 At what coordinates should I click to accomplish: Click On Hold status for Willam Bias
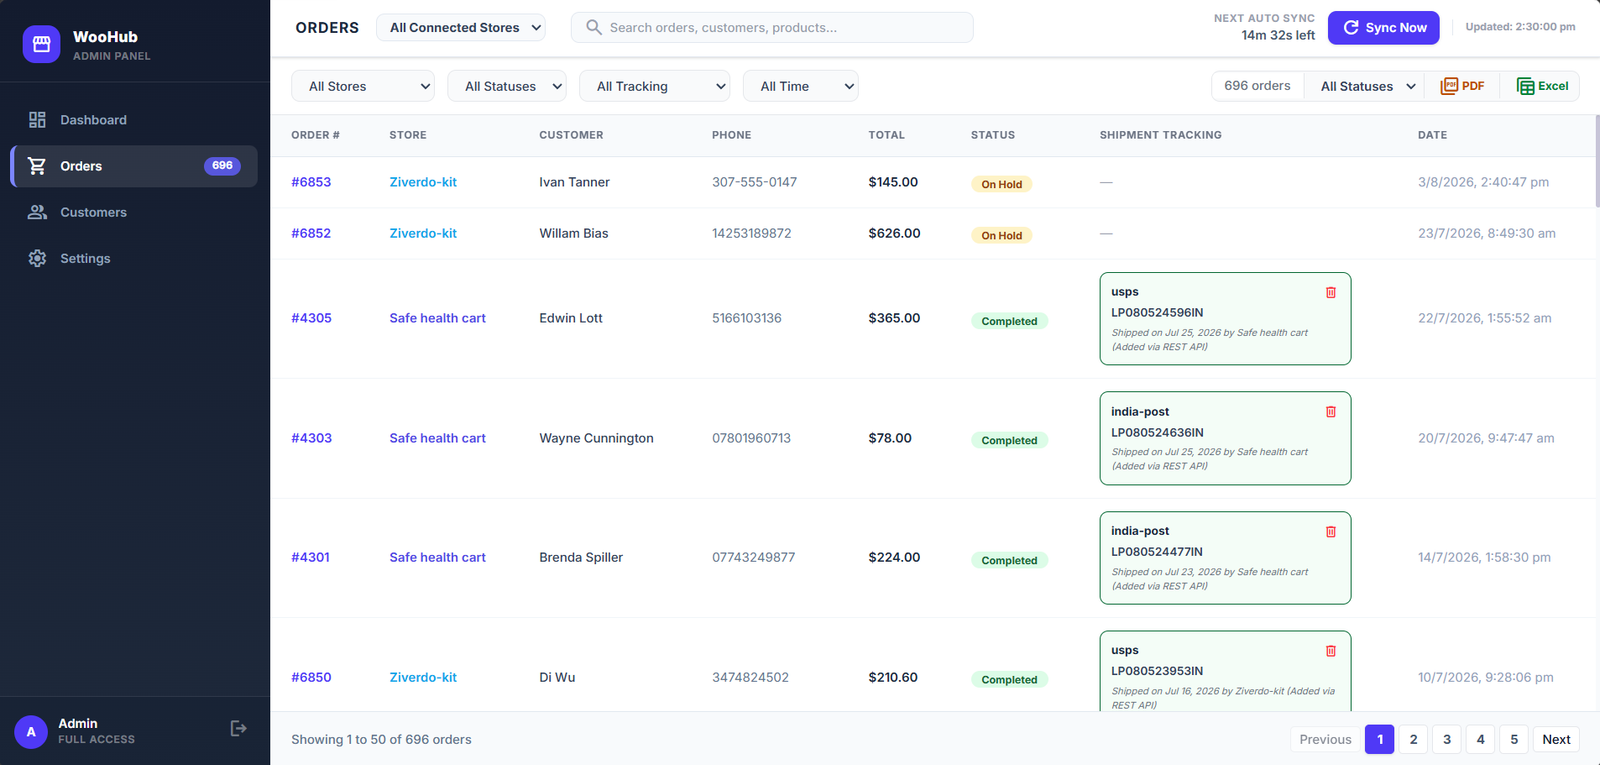[1001, 236]
